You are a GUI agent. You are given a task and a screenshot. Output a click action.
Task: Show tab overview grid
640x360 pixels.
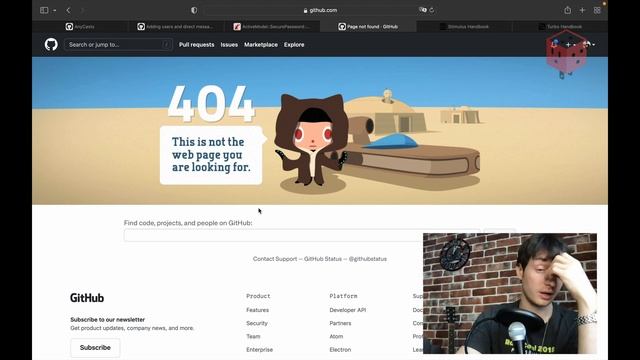coord(597,10)
